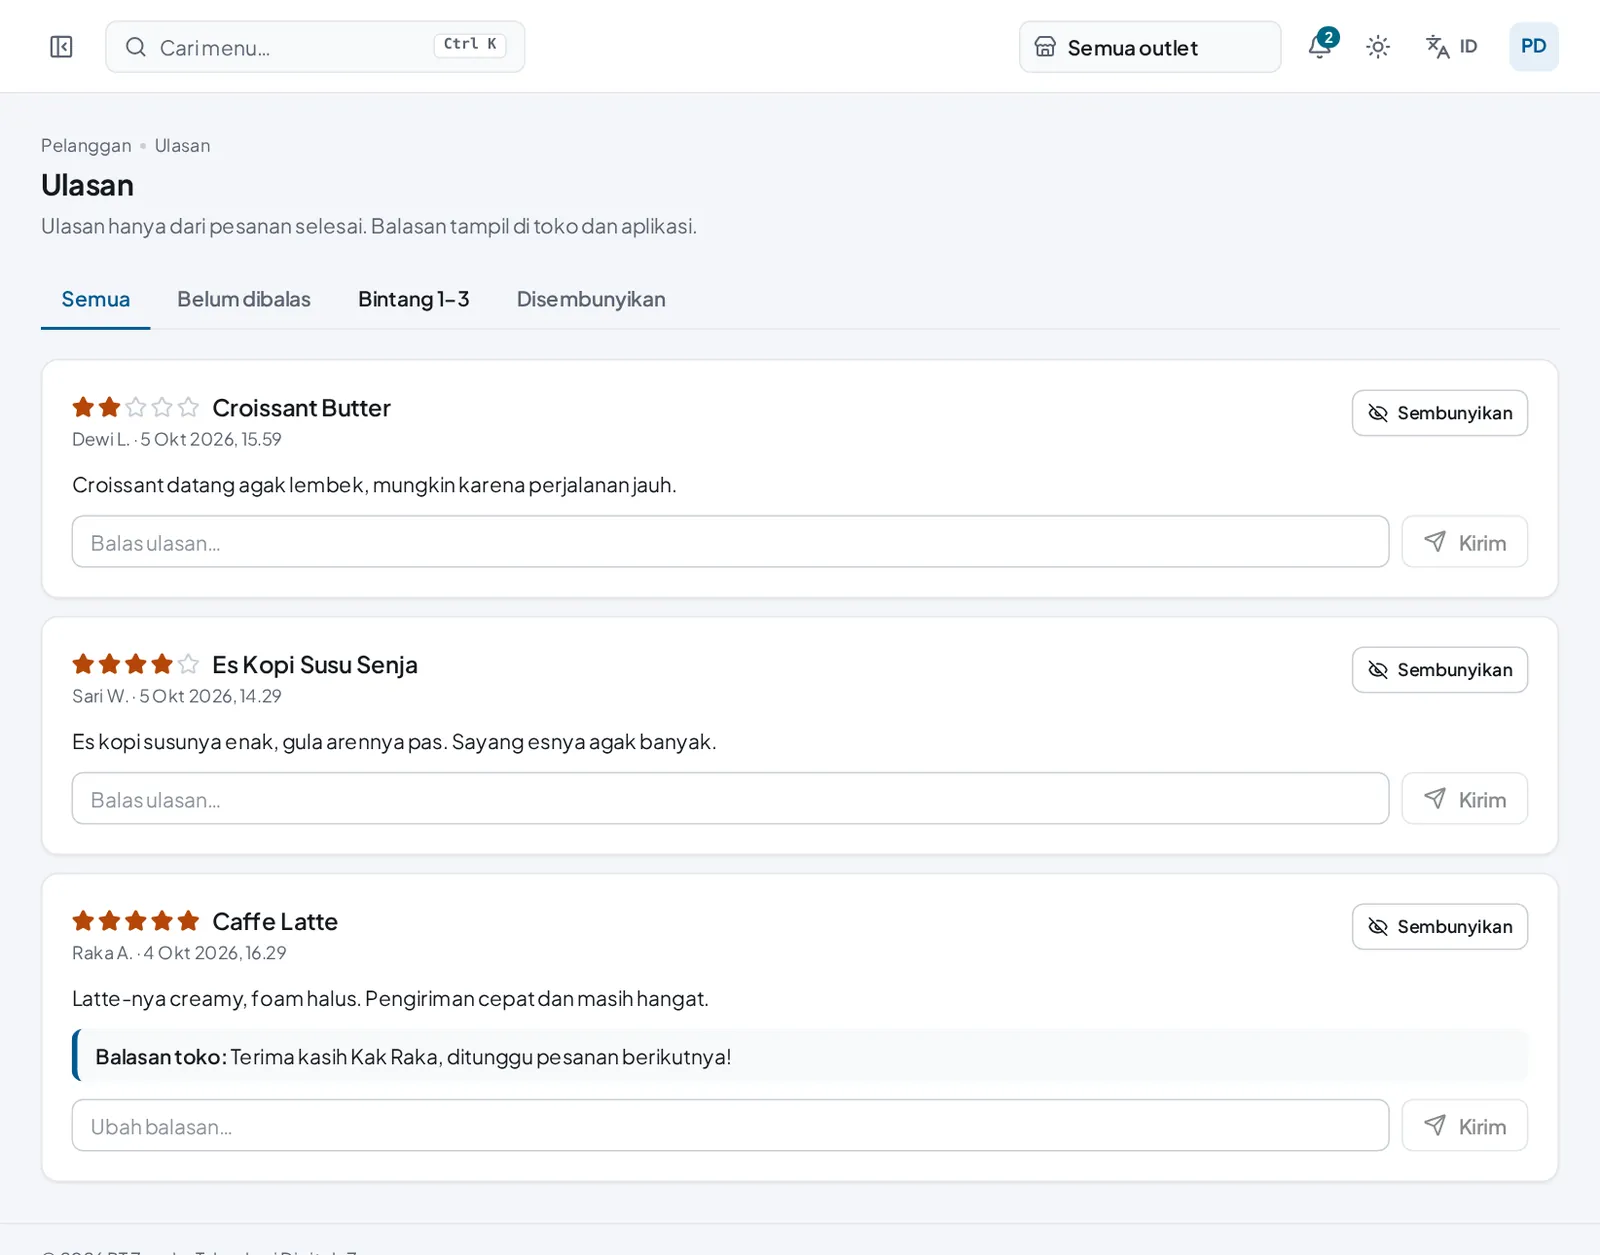Open the Semua outlet selector
The width and height of the screenshot is (1600, 1255).
pos(1150,47)
